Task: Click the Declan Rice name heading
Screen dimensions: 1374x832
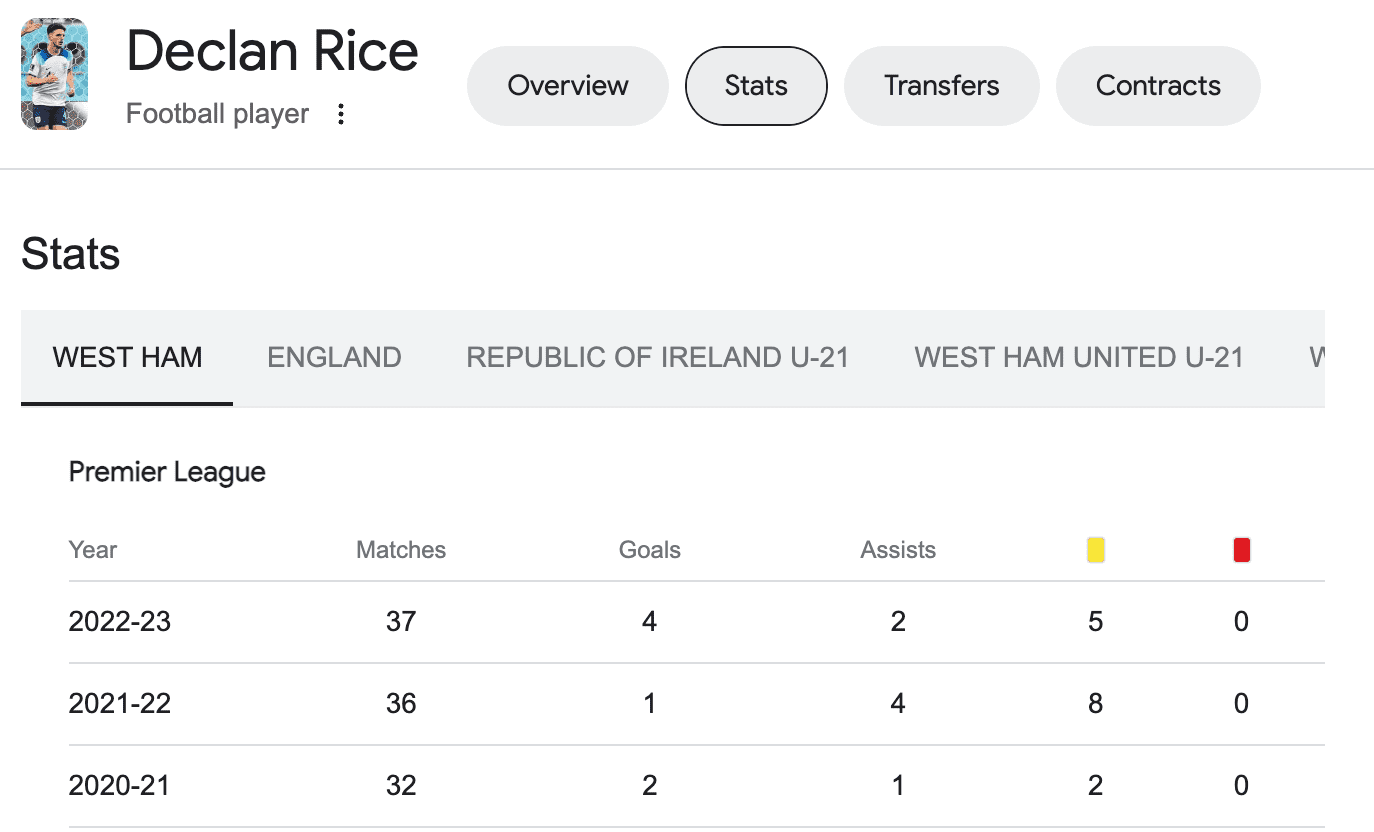Action: pos(272,52)
